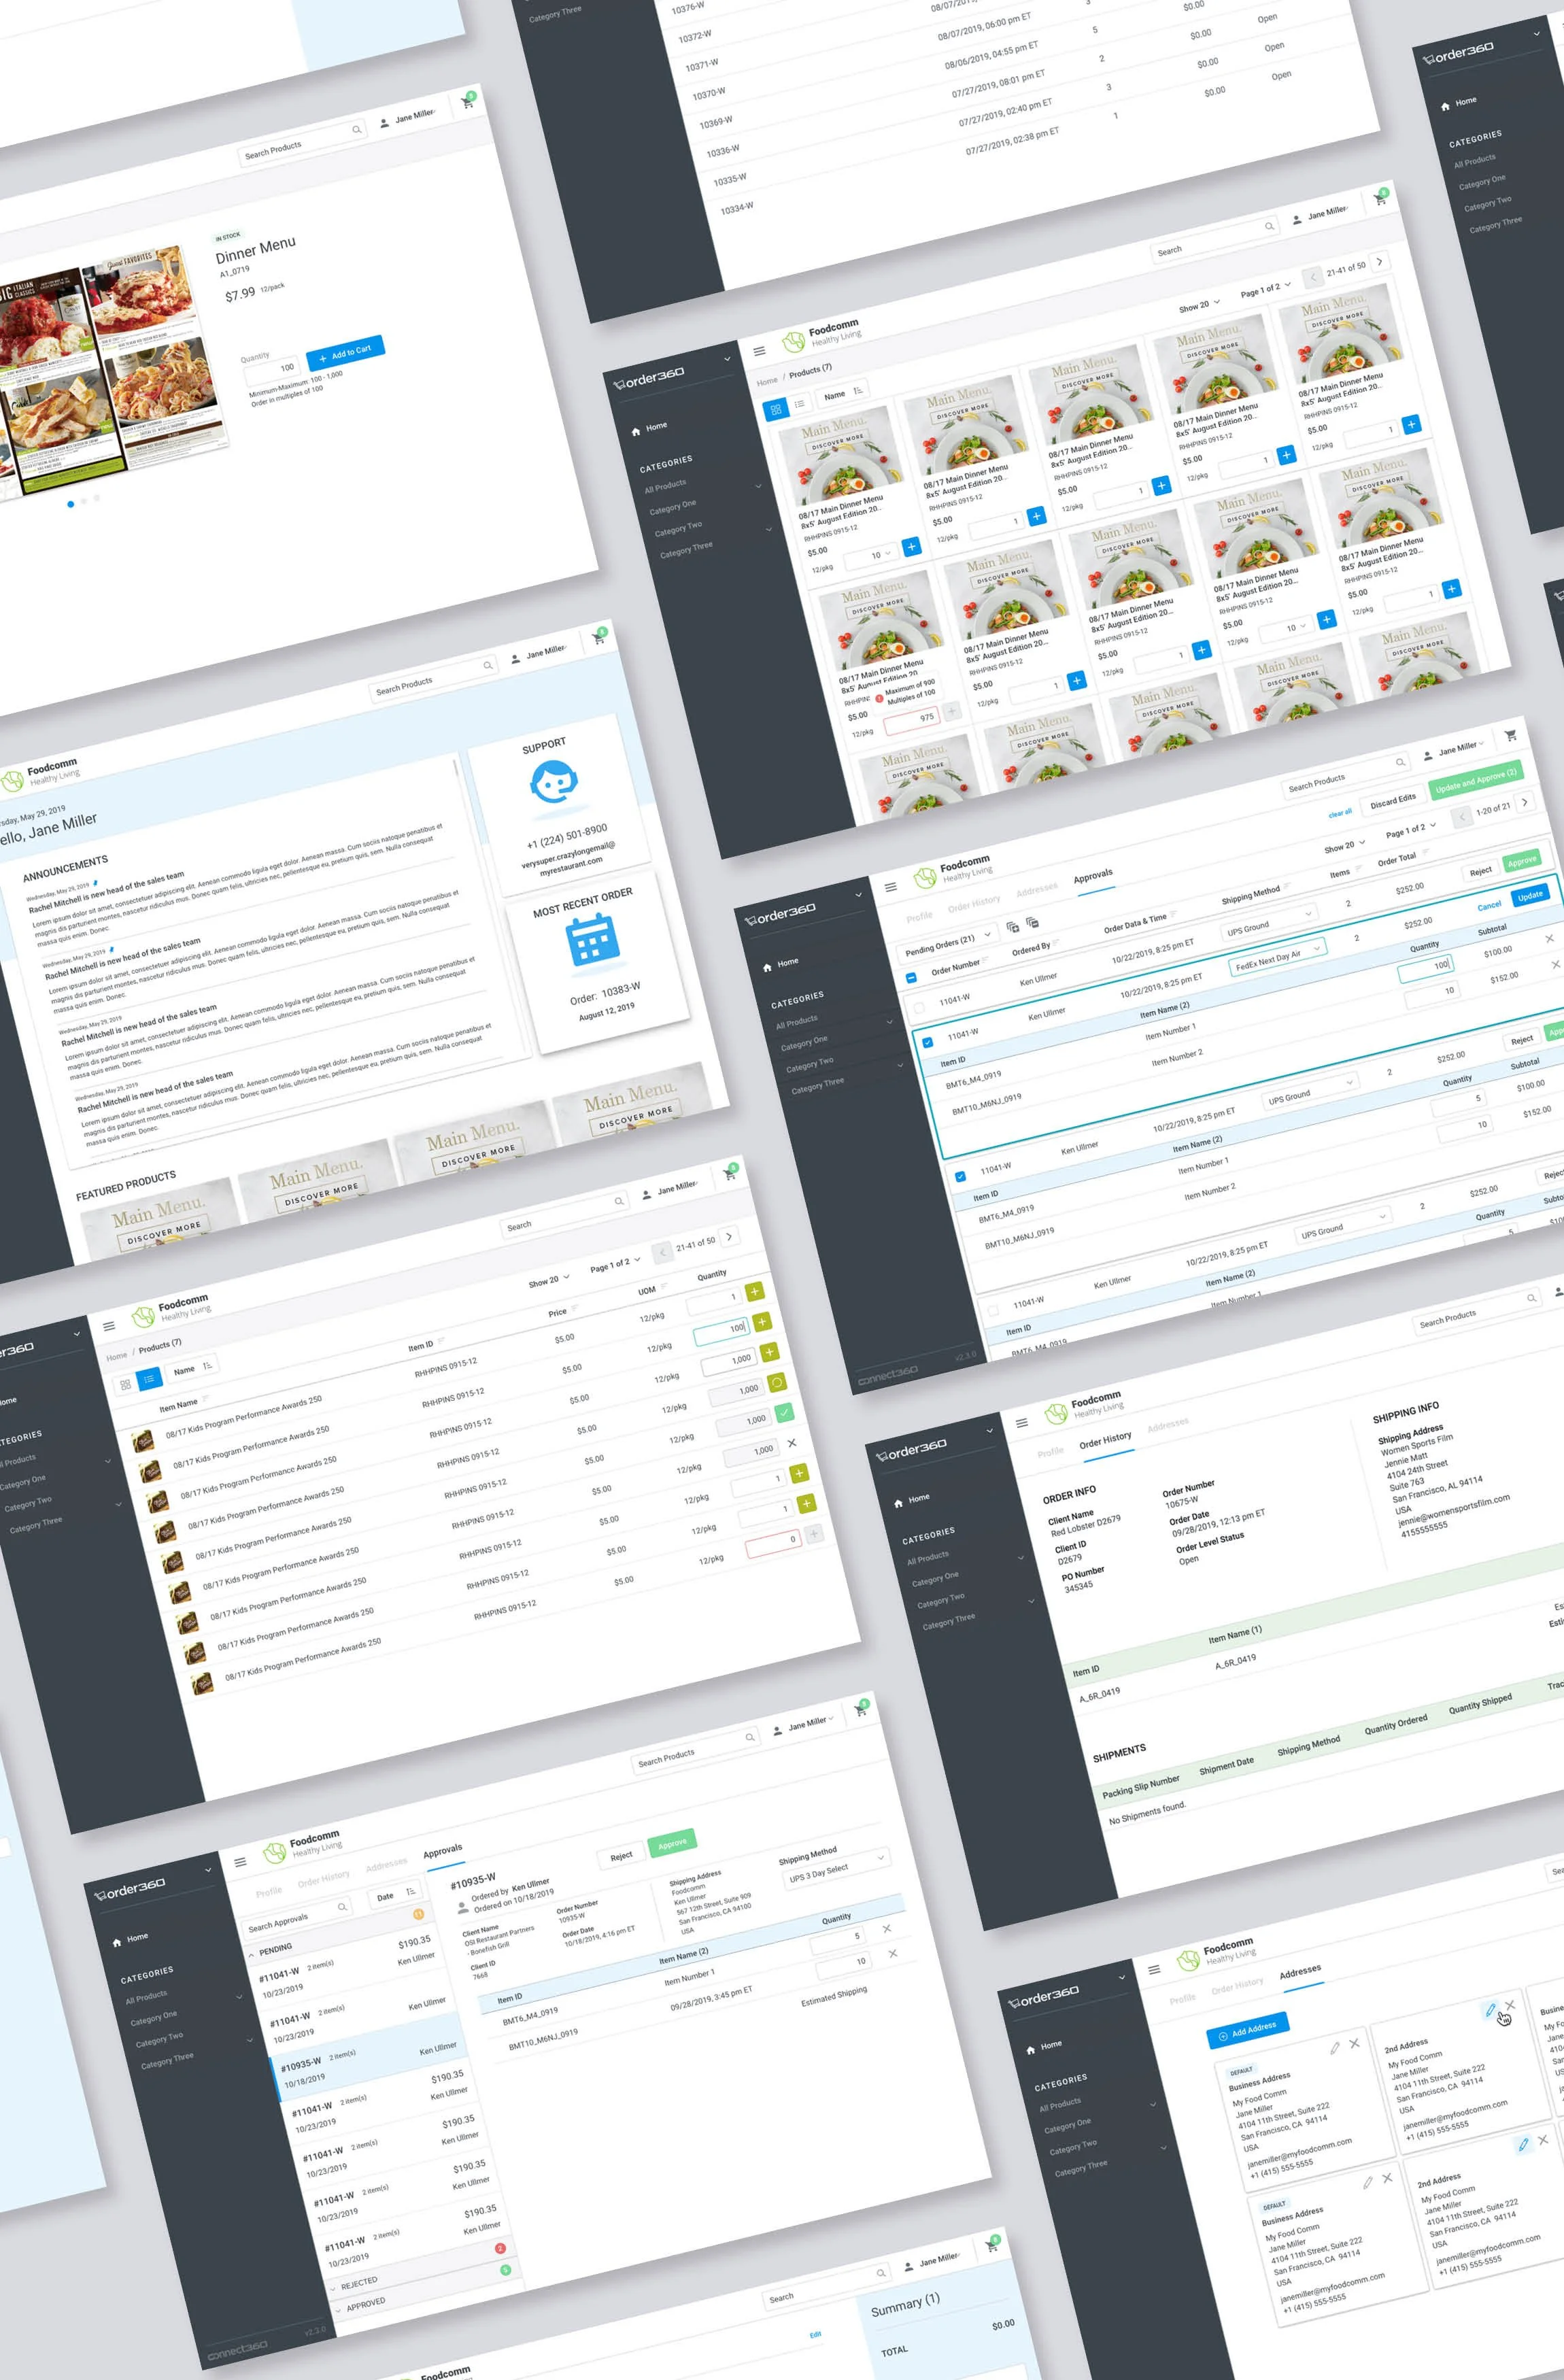The width and height of the screenshot is (1564, 2380).
Task: Select the underlined Addresses tab
Action: tap(1300, 1971)
